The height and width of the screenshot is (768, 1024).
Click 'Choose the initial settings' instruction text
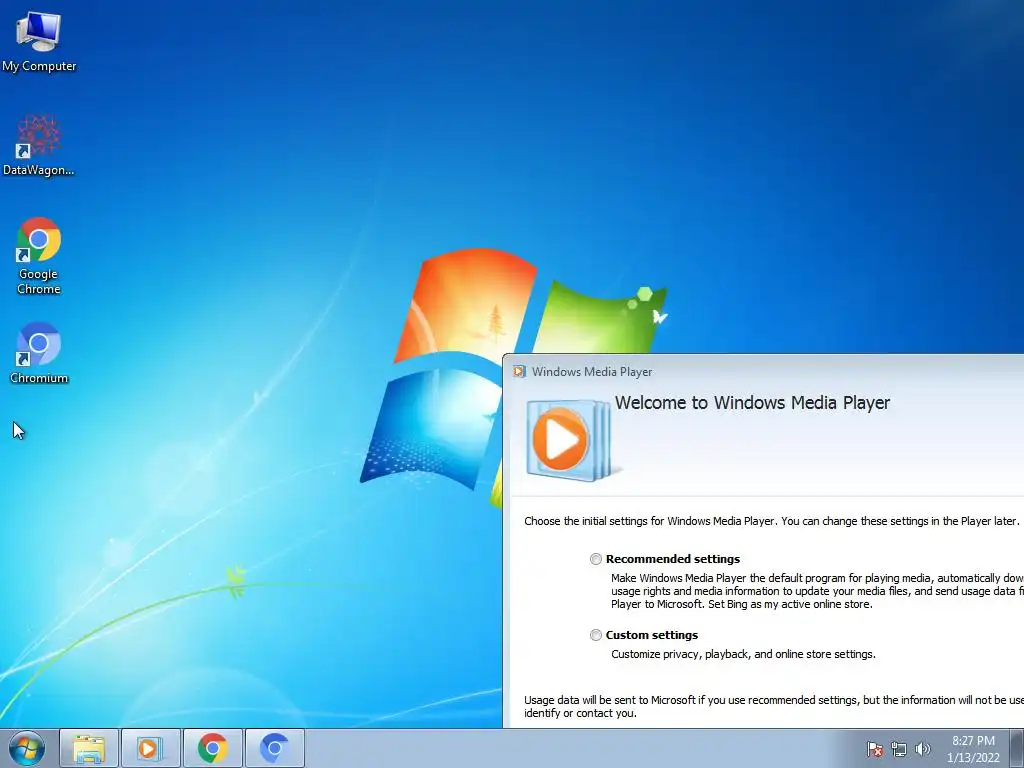click(771, 521)
